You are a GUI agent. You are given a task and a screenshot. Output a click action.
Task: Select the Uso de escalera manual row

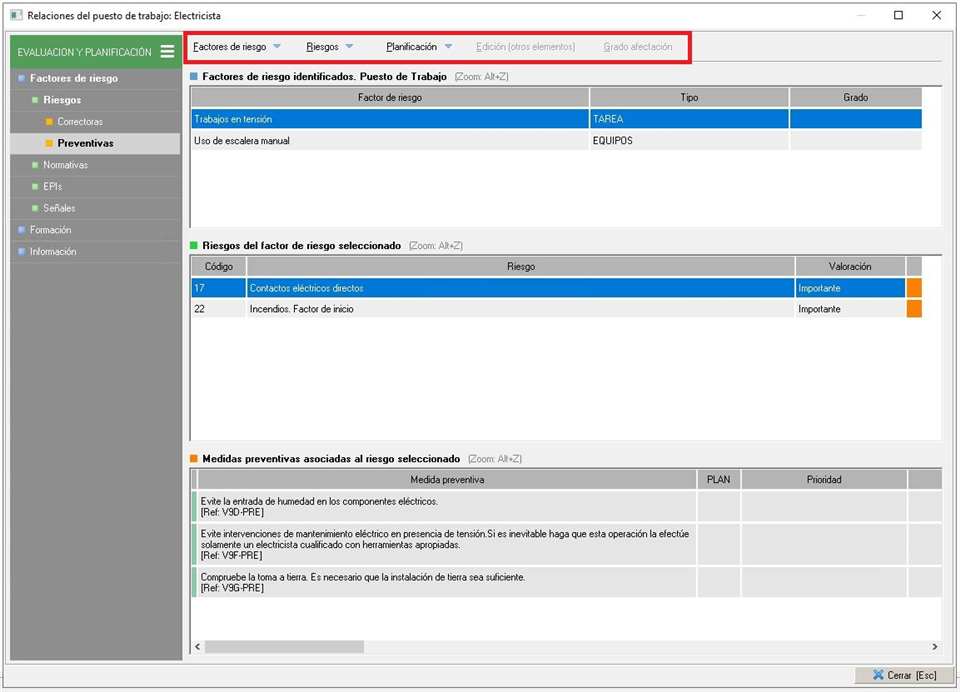point(390,141)
